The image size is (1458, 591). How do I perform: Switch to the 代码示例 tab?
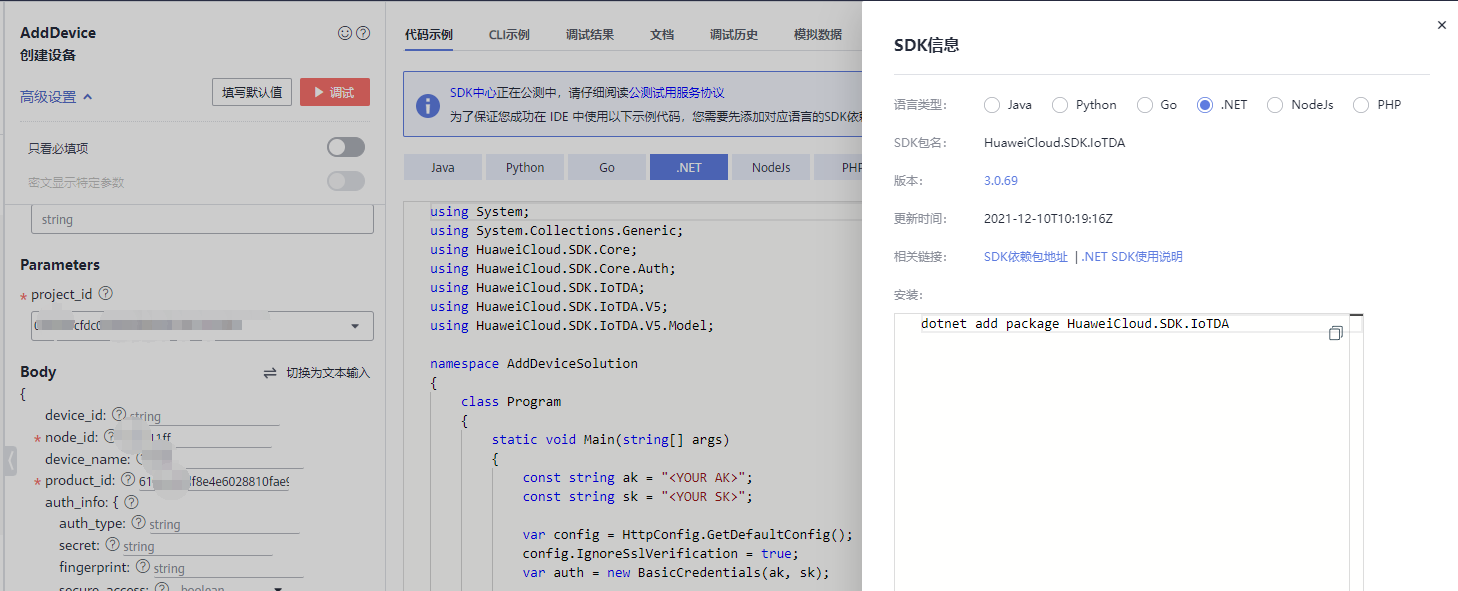point(429,34)
